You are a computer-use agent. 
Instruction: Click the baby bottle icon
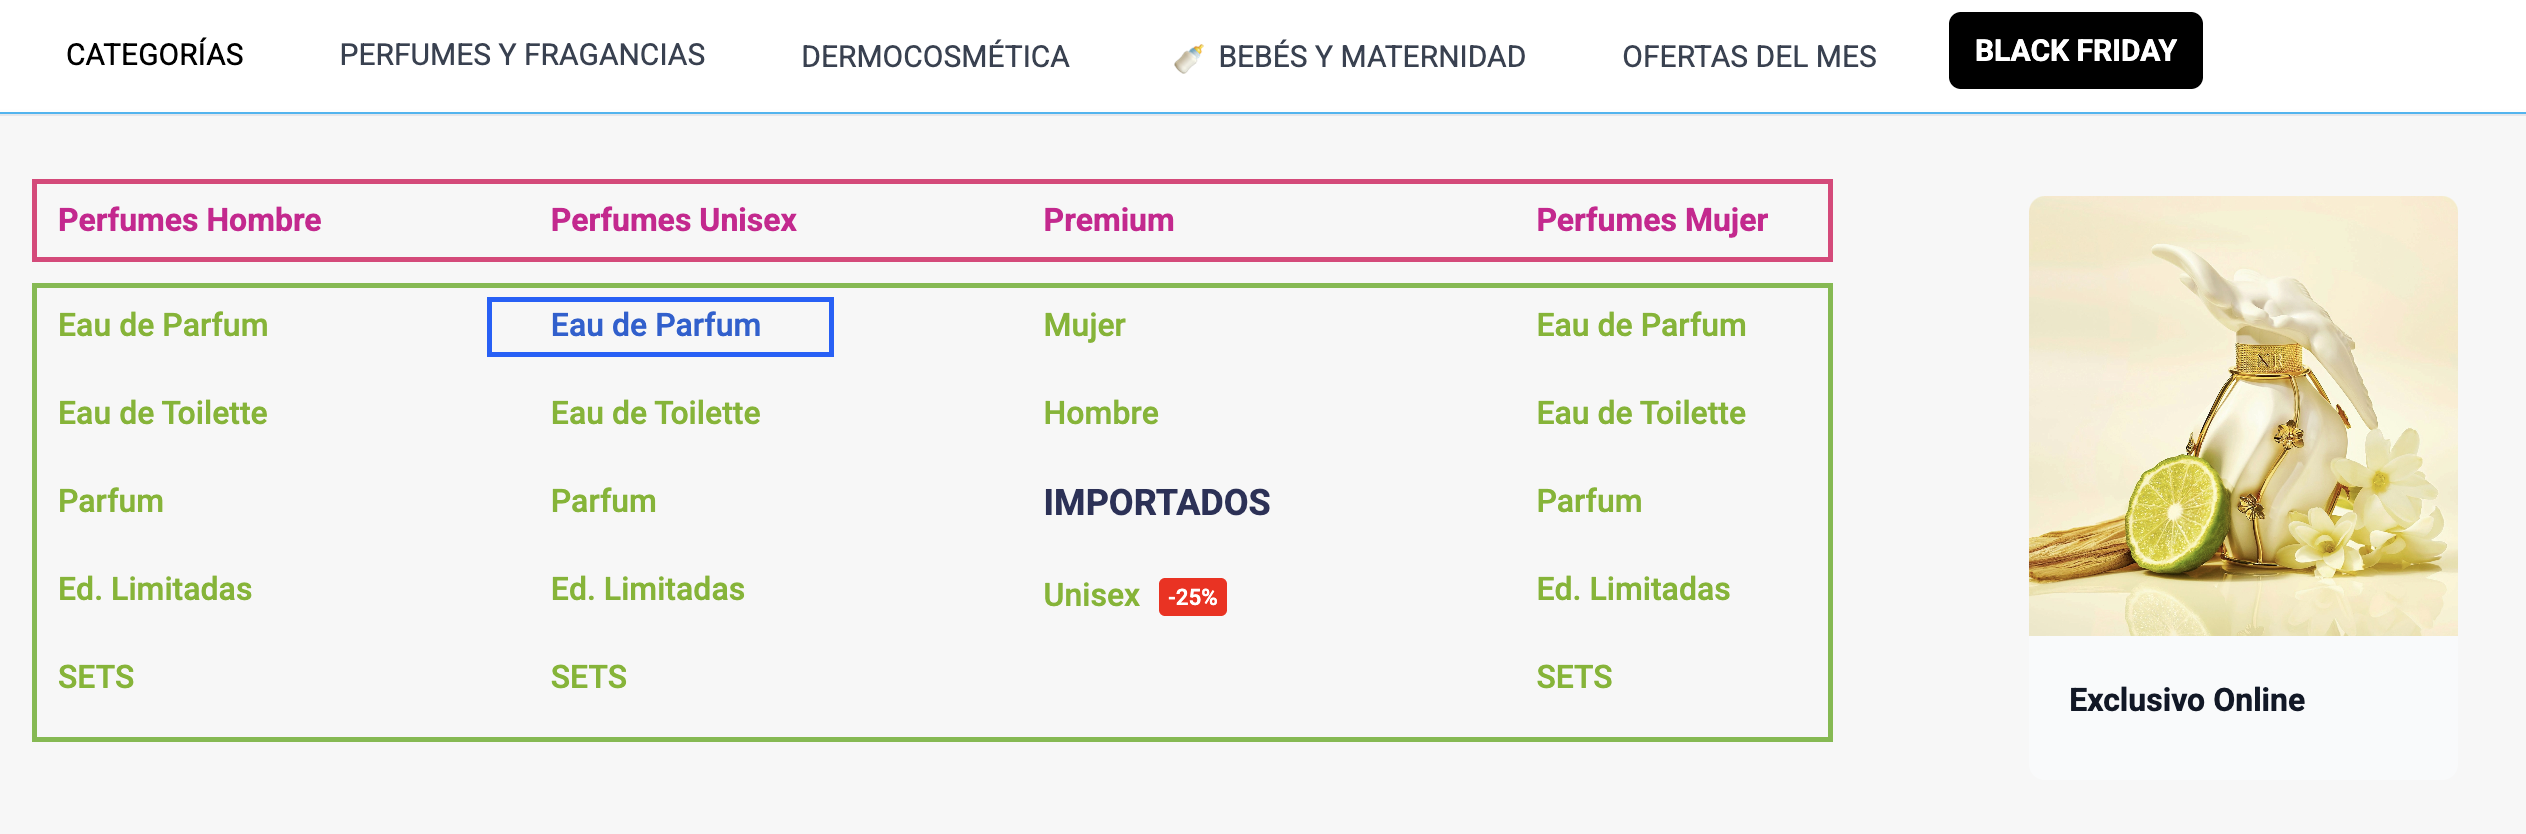click(1188, 58)
